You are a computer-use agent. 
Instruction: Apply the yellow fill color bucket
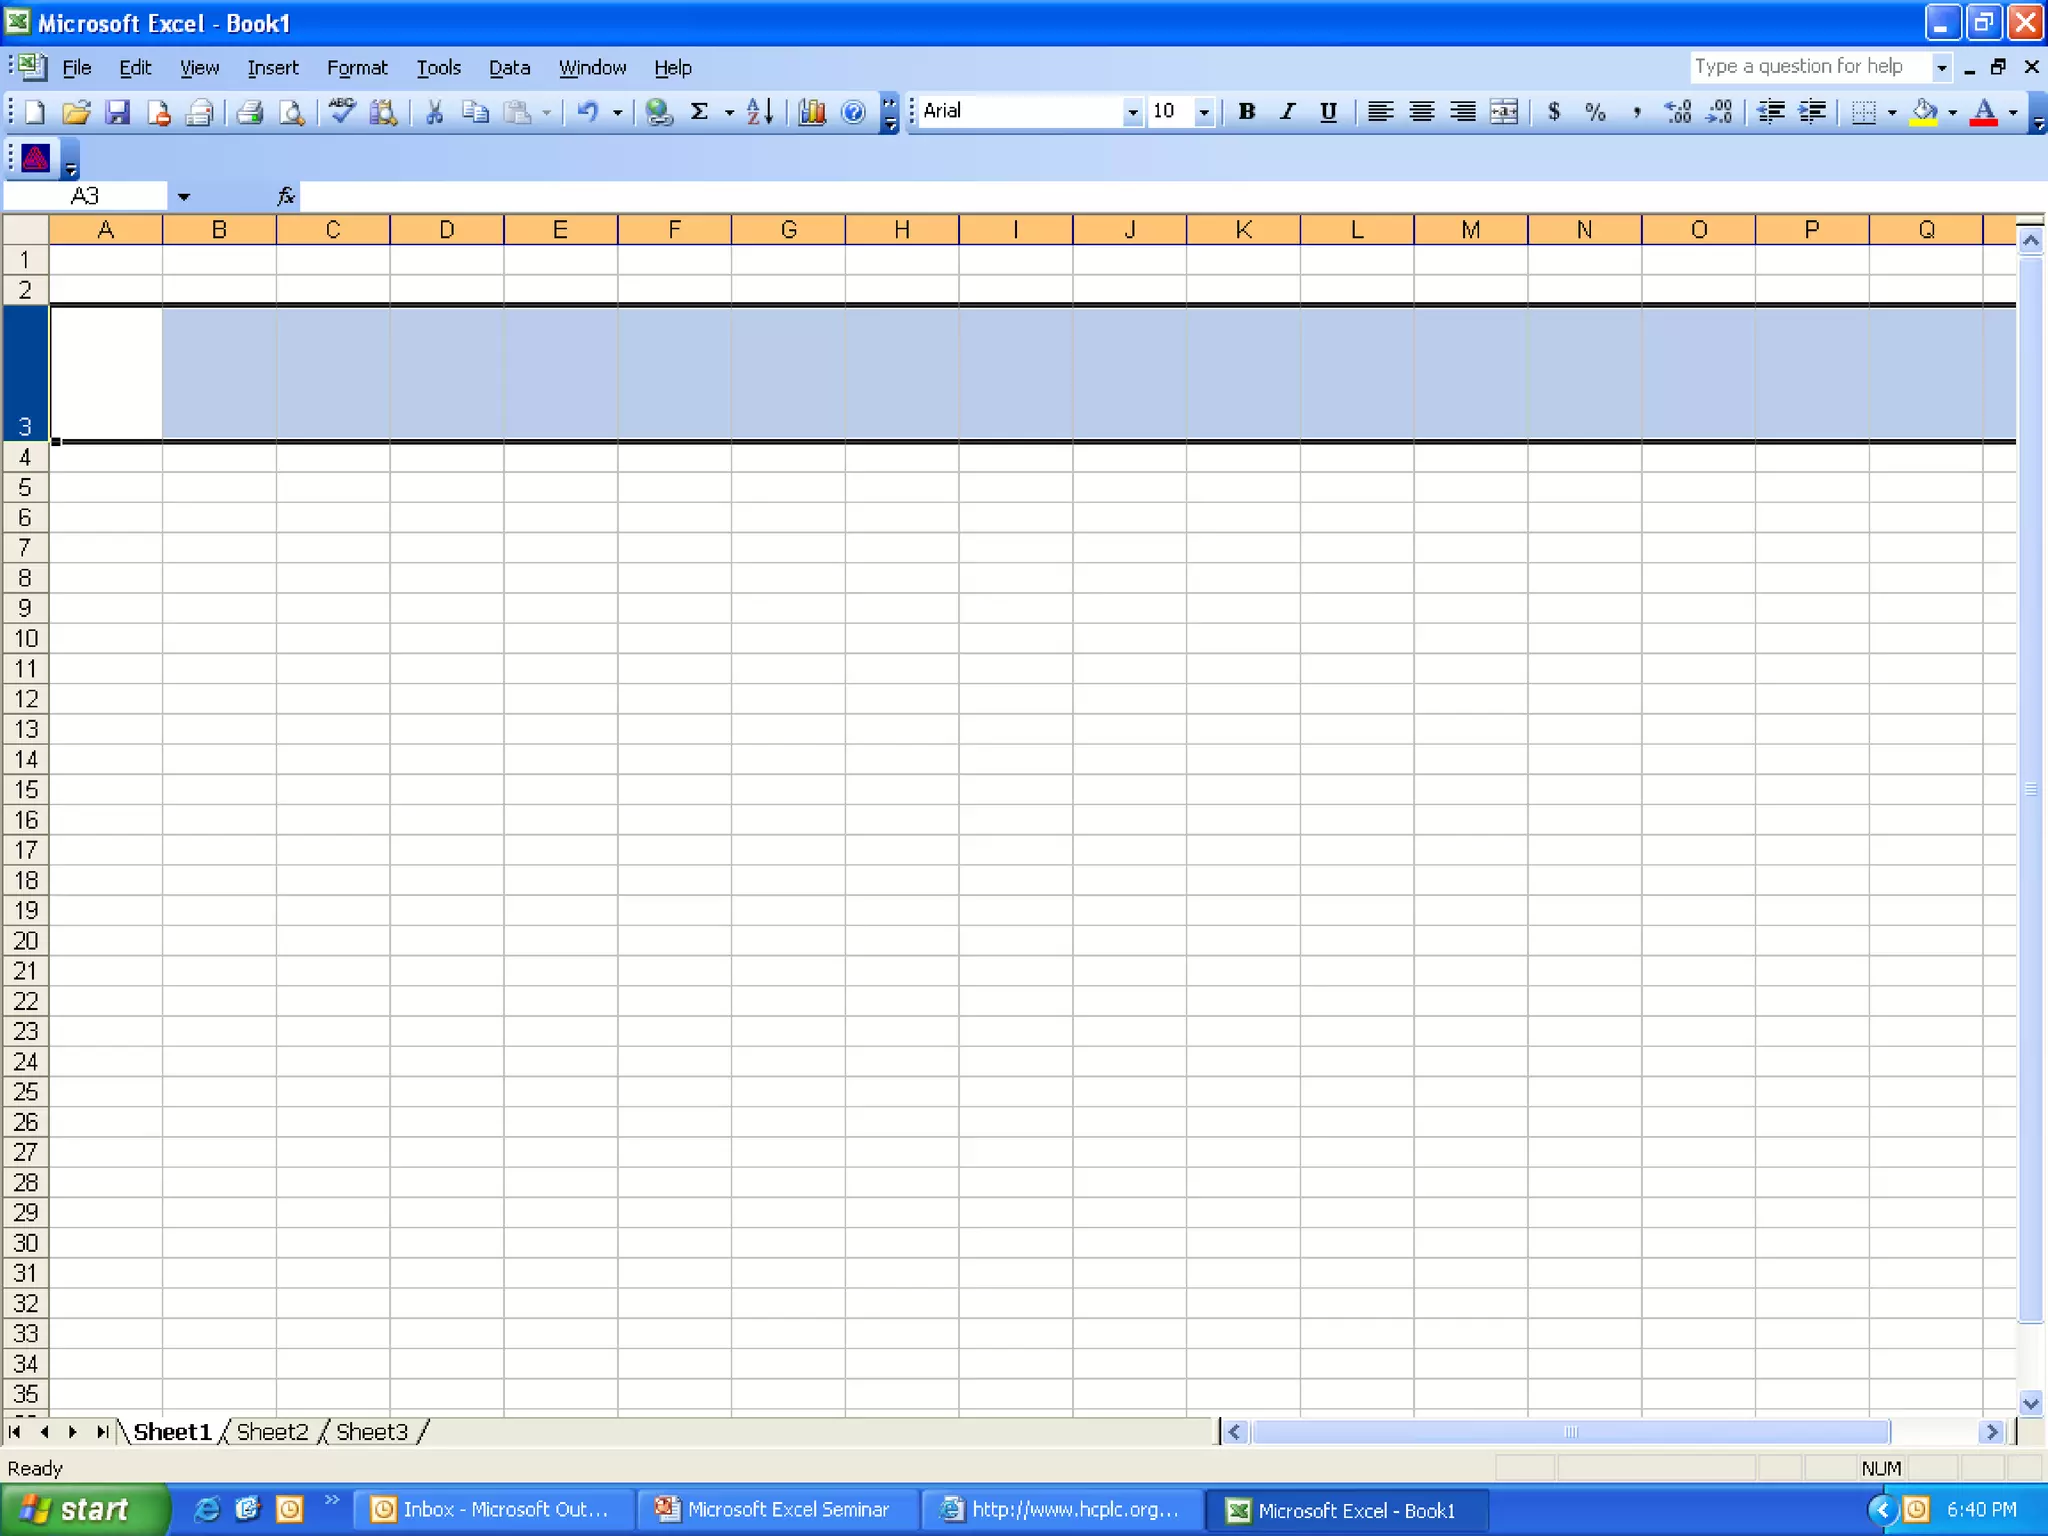coord(1923,112)
